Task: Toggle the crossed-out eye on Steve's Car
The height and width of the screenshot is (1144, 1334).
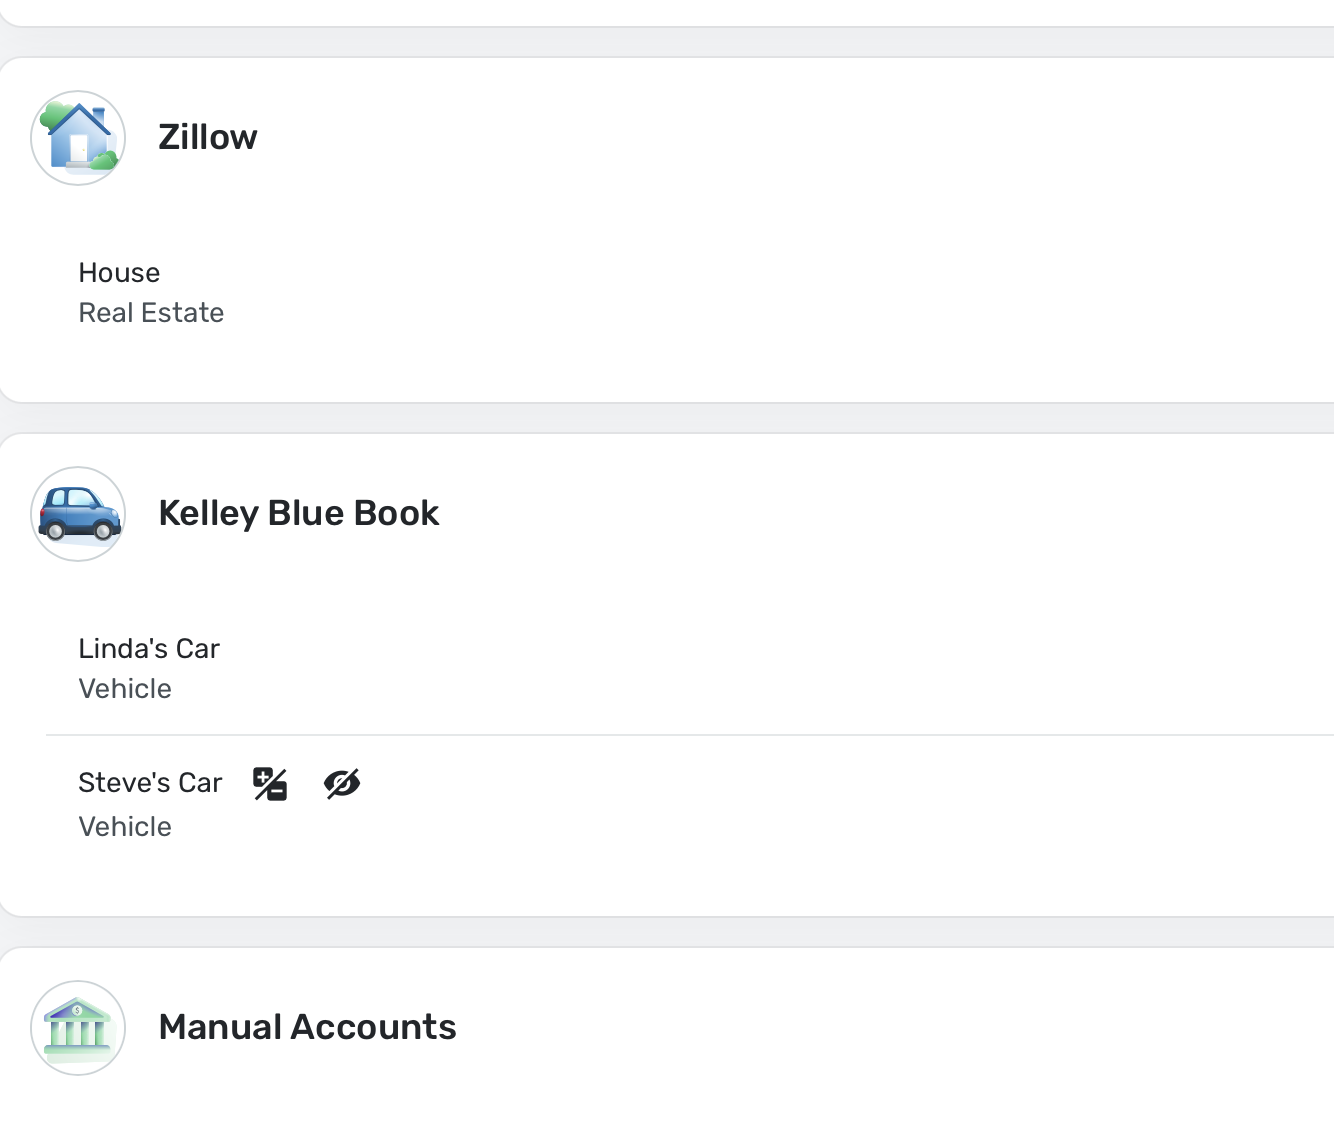Action: point(342,784)
